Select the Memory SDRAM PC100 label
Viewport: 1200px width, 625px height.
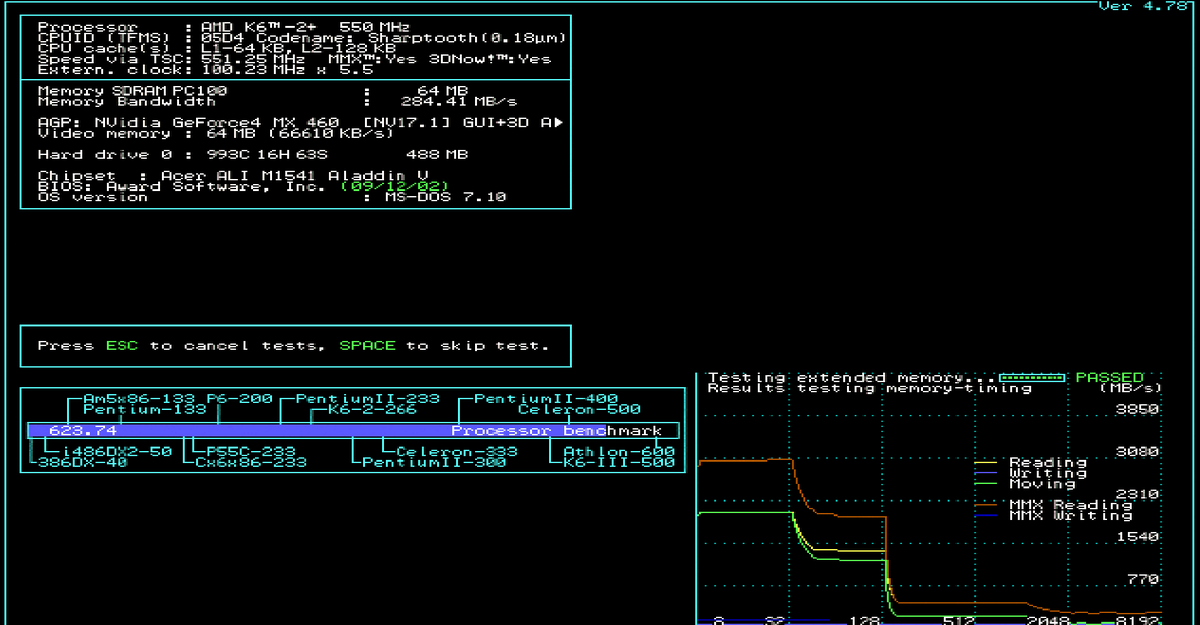(132, 90)
